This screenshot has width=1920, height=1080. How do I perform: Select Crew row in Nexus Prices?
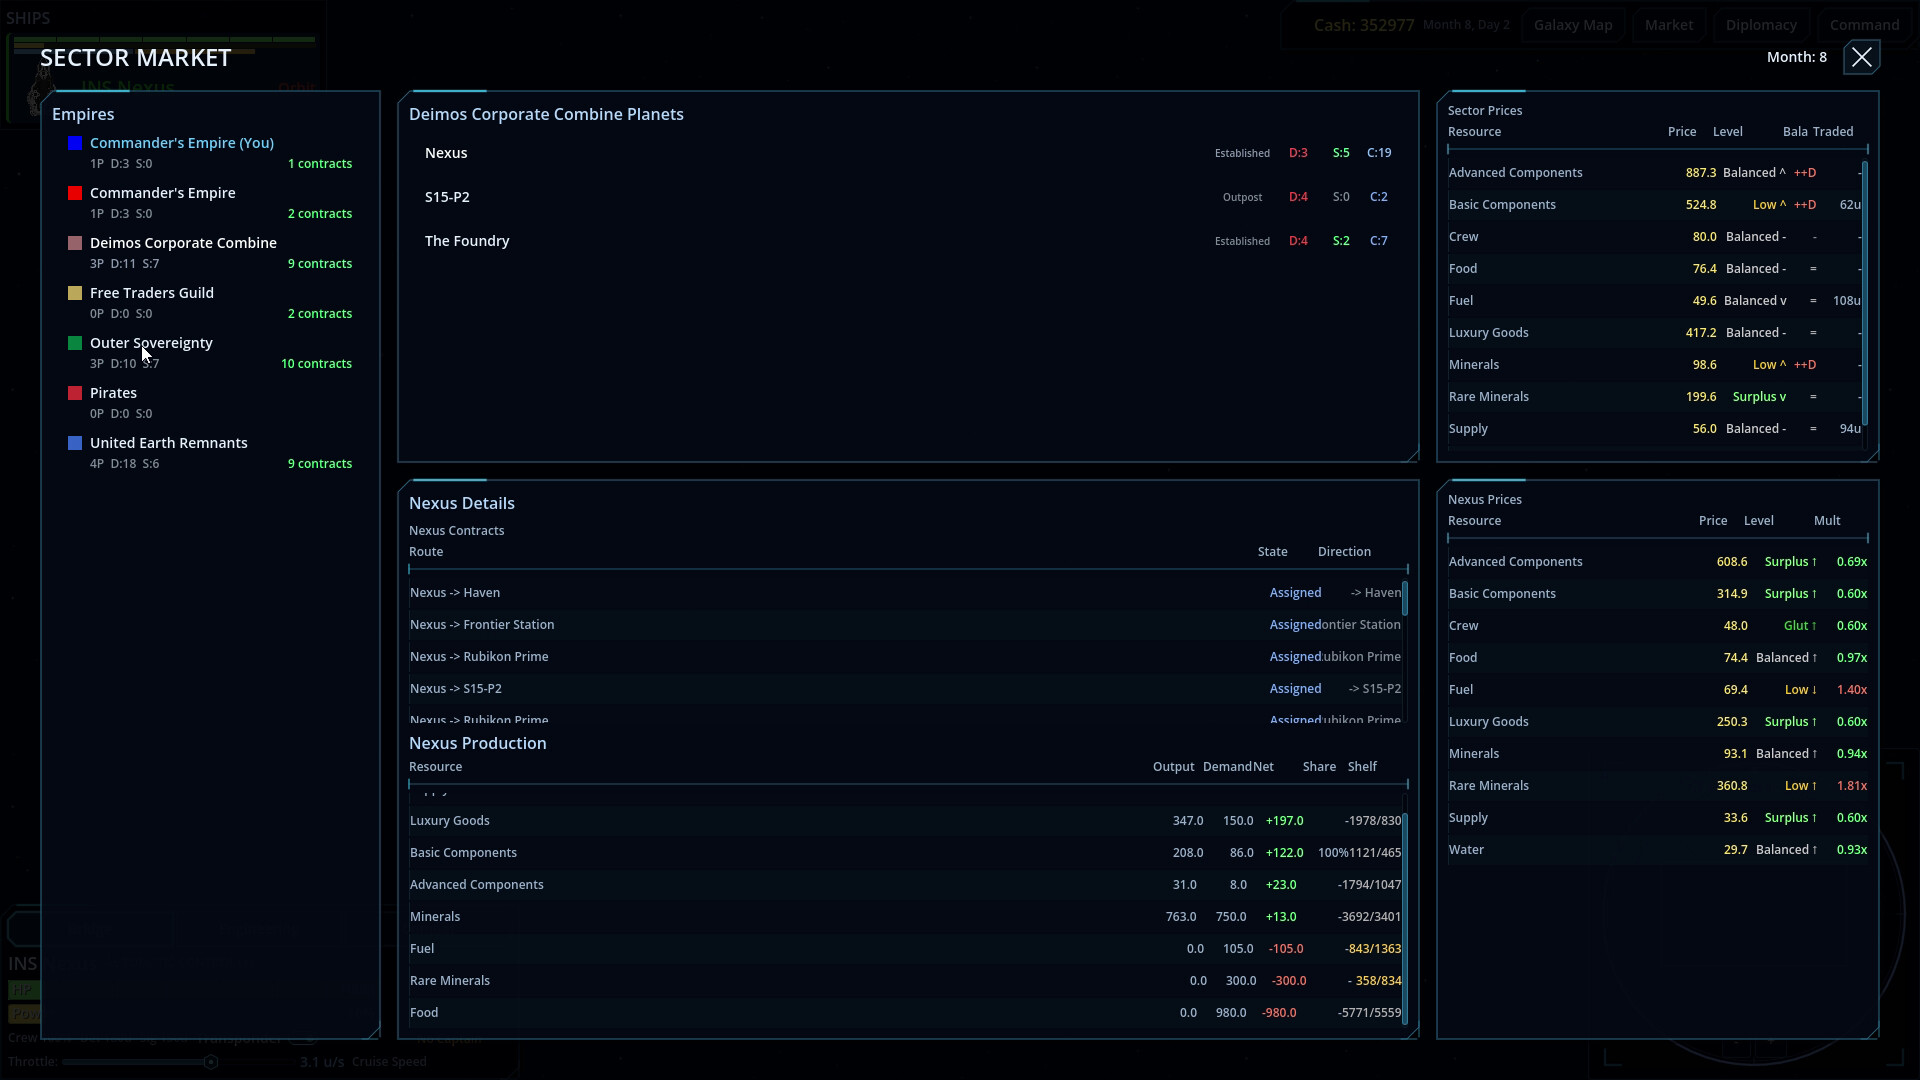1658,626
